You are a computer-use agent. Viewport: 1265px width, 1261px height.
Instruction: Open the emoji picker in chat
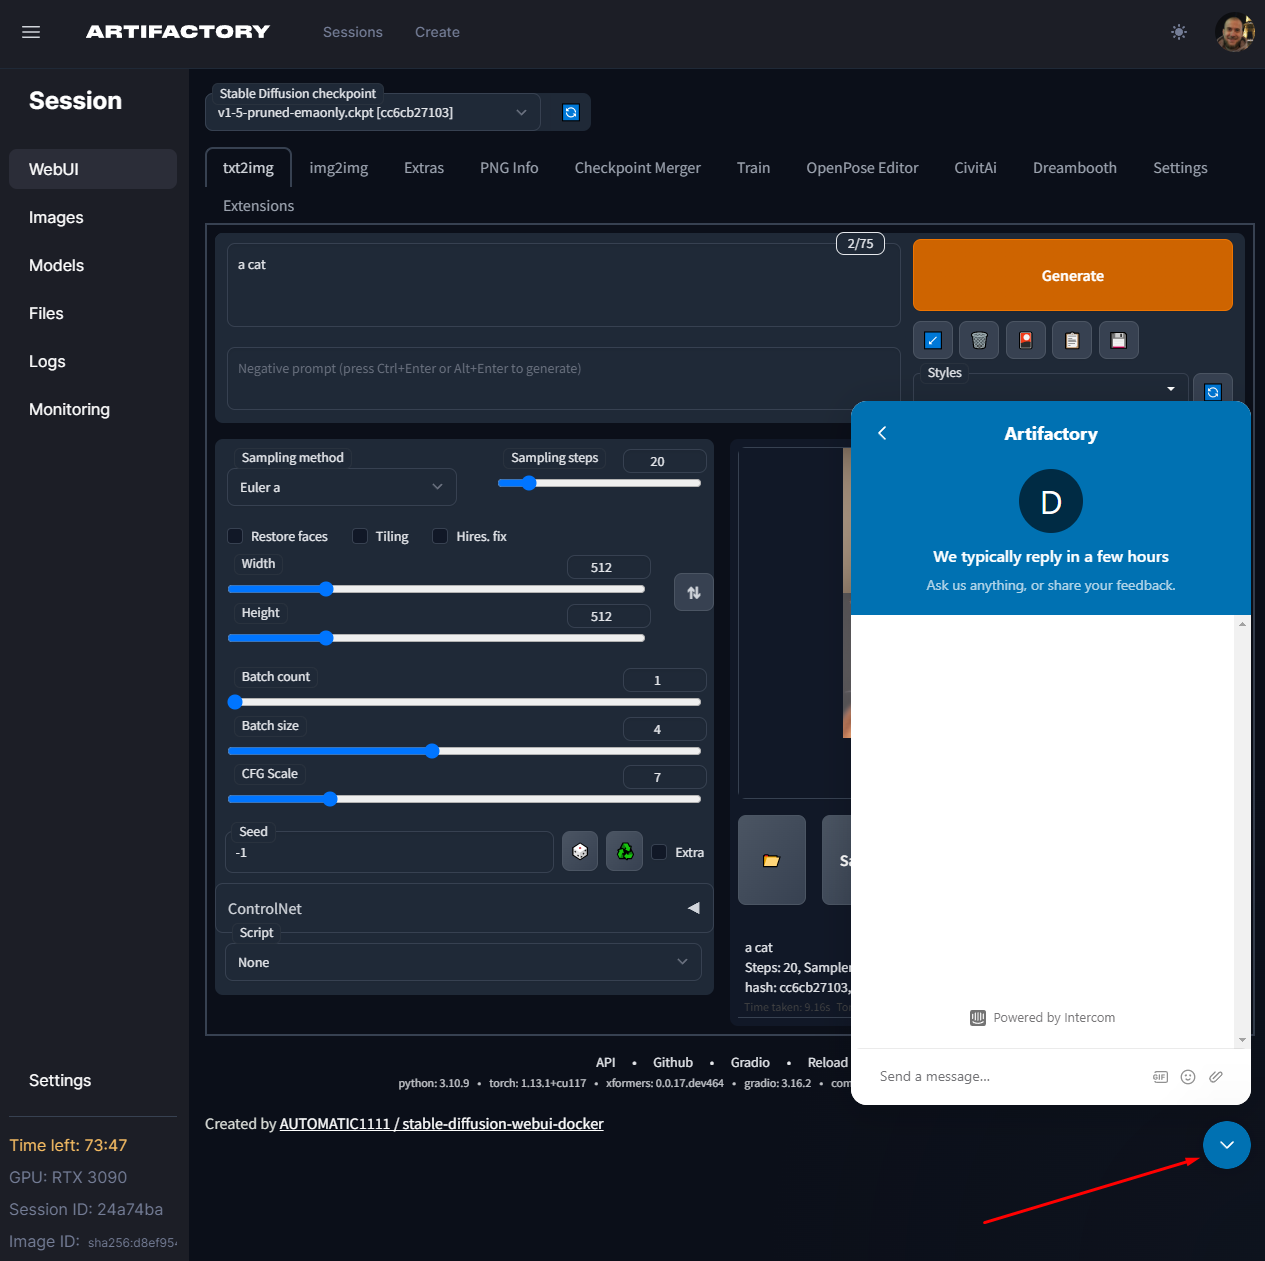[1188, 1077]
